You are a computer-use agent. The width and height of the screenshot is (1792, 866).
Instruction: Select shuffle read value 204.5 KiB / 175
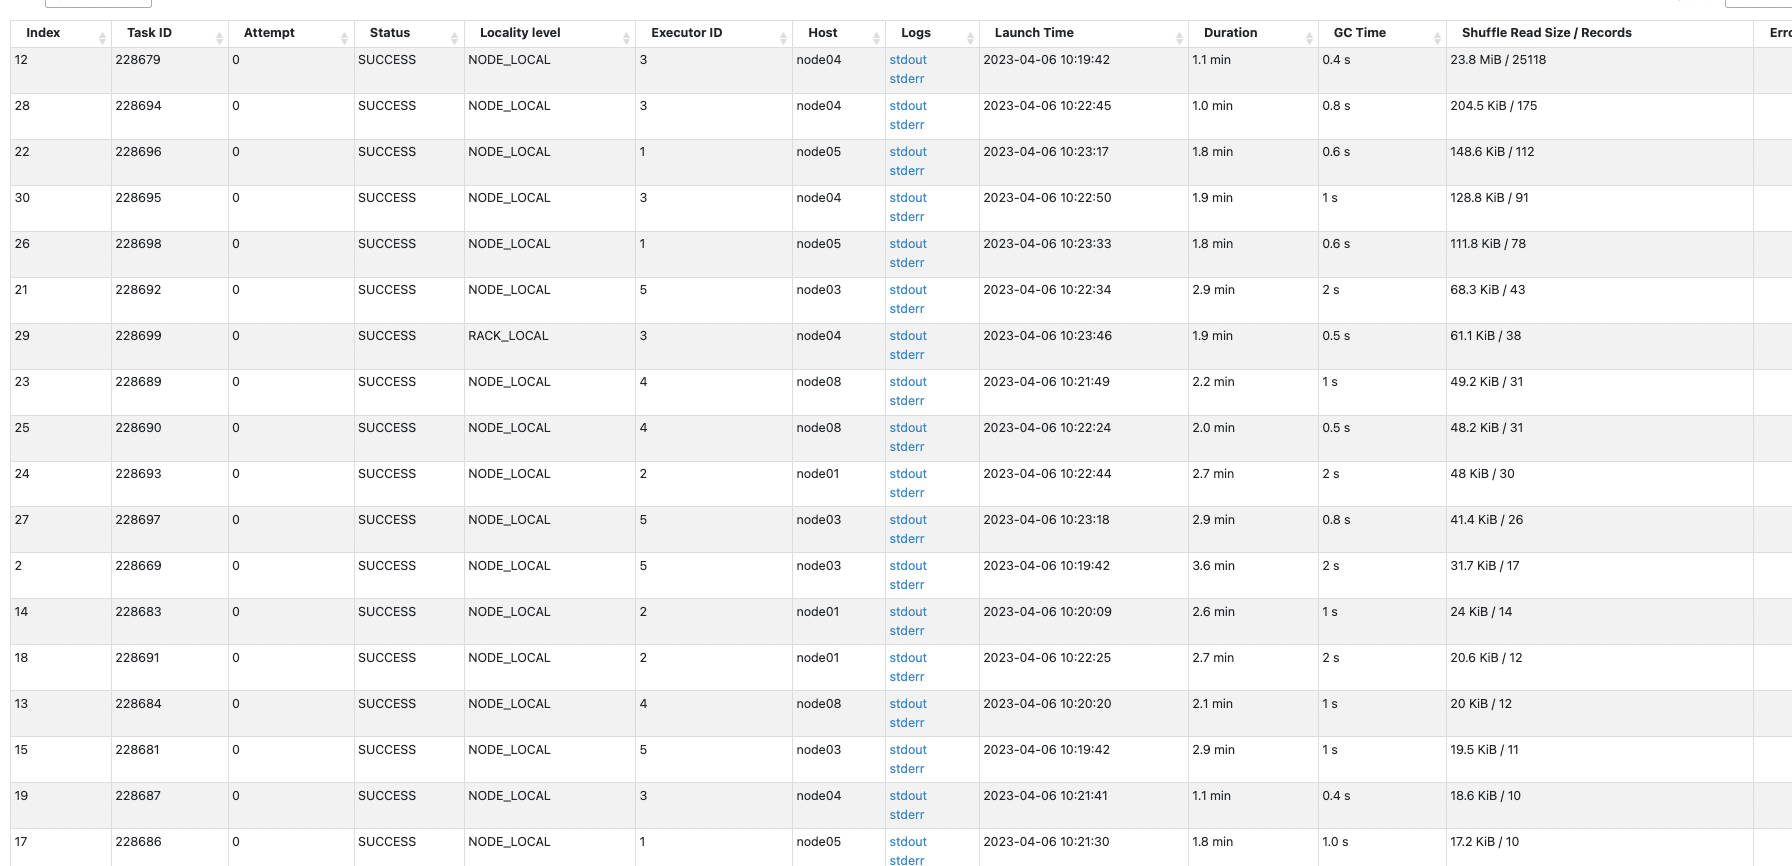(1493, 106)
